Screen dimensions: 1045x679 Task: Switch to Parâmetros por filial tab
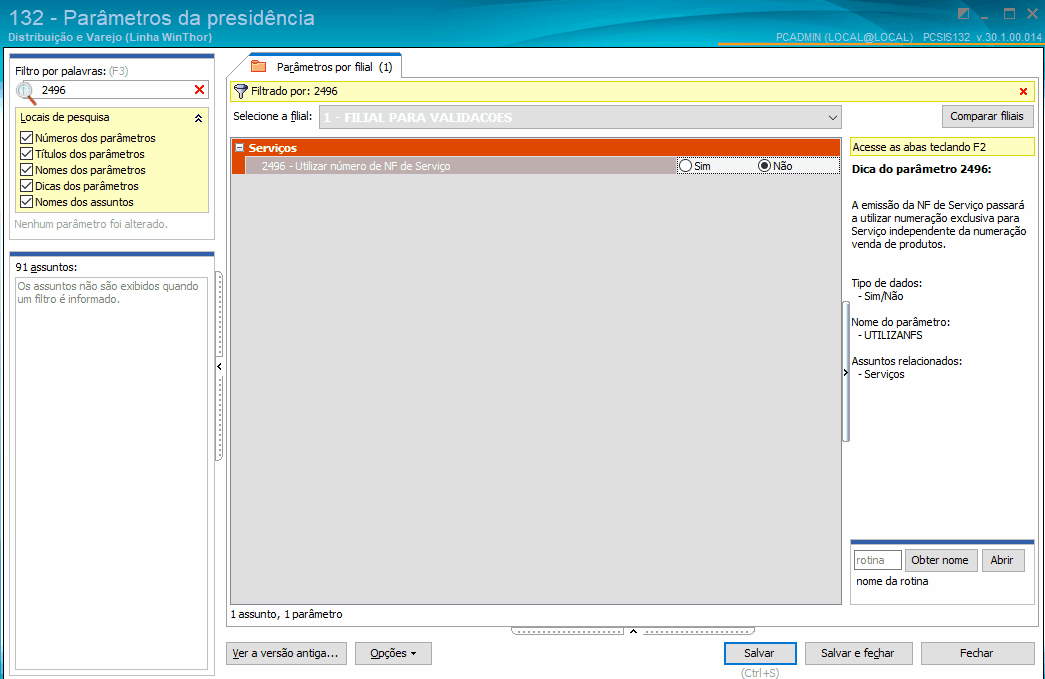(x=325, y=67)
